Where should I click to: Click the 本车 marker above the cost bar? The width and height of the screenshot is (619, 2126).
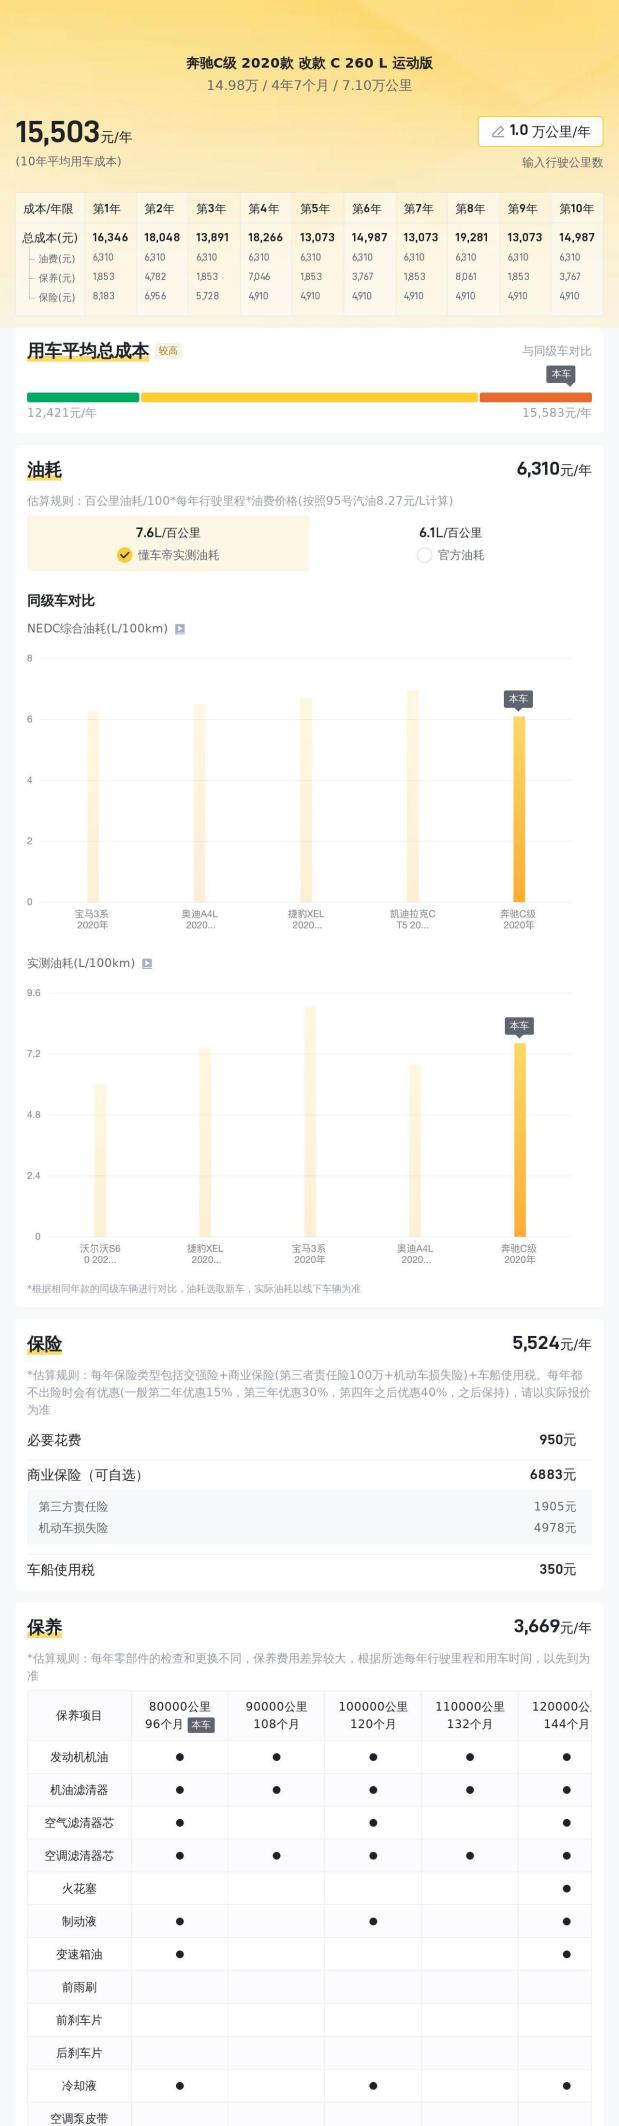560,374
